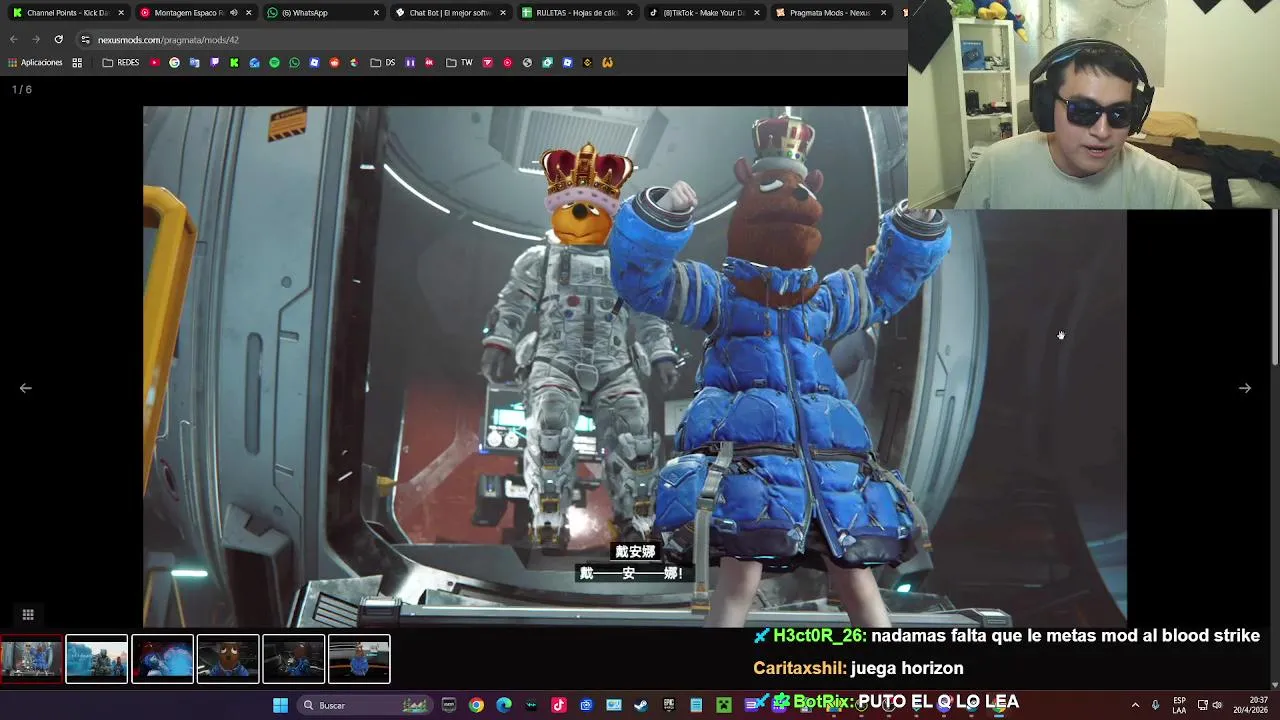Select the third gallery thumbnail
This screenshot has width=1280, height=720.
[162, 659]
